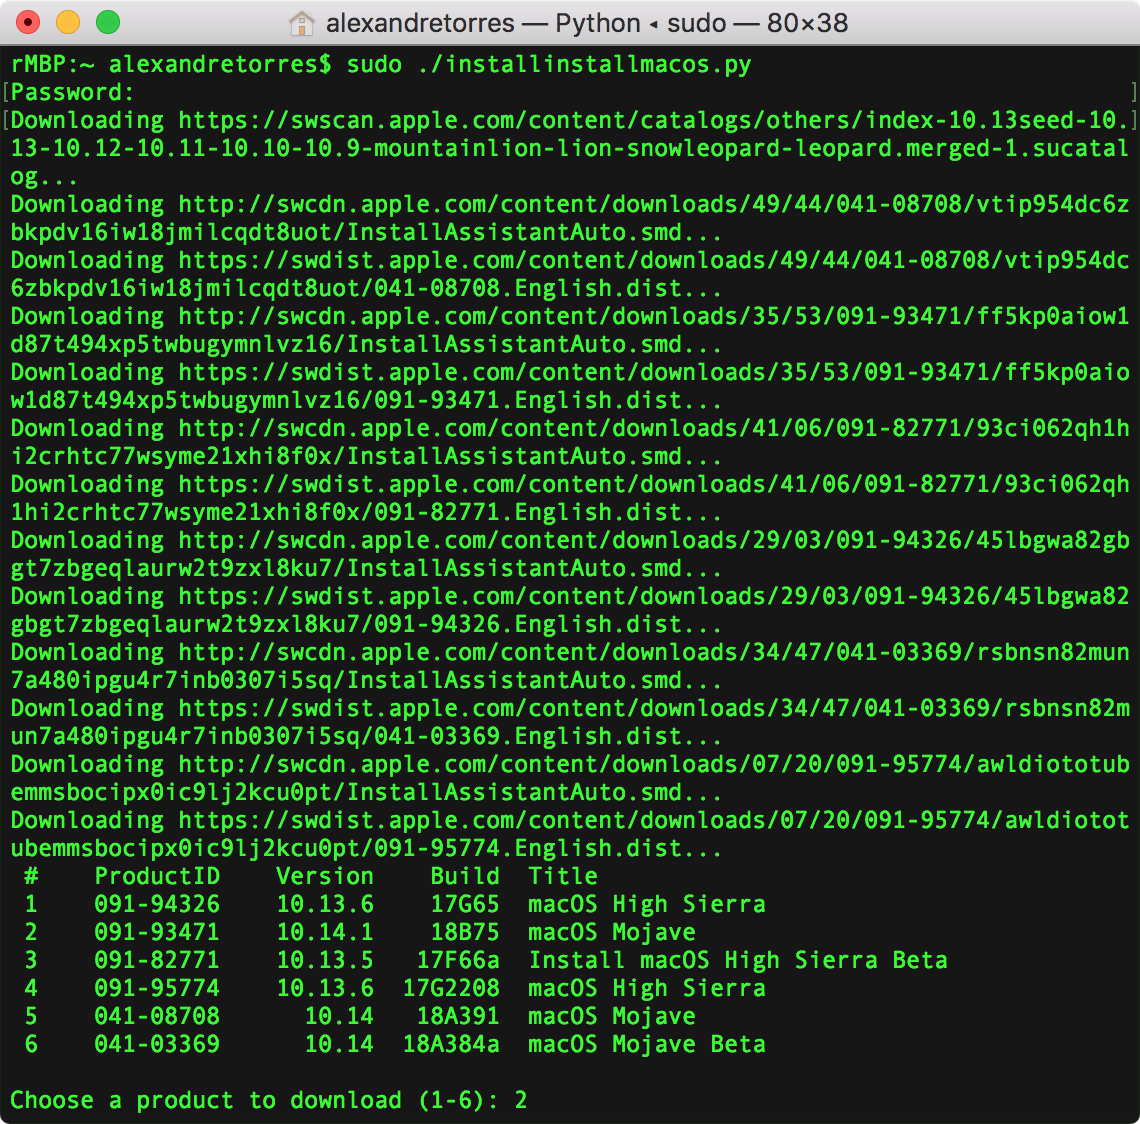
Task: Click product ID '091-93471' in table
Action: (x=157, y=932)
